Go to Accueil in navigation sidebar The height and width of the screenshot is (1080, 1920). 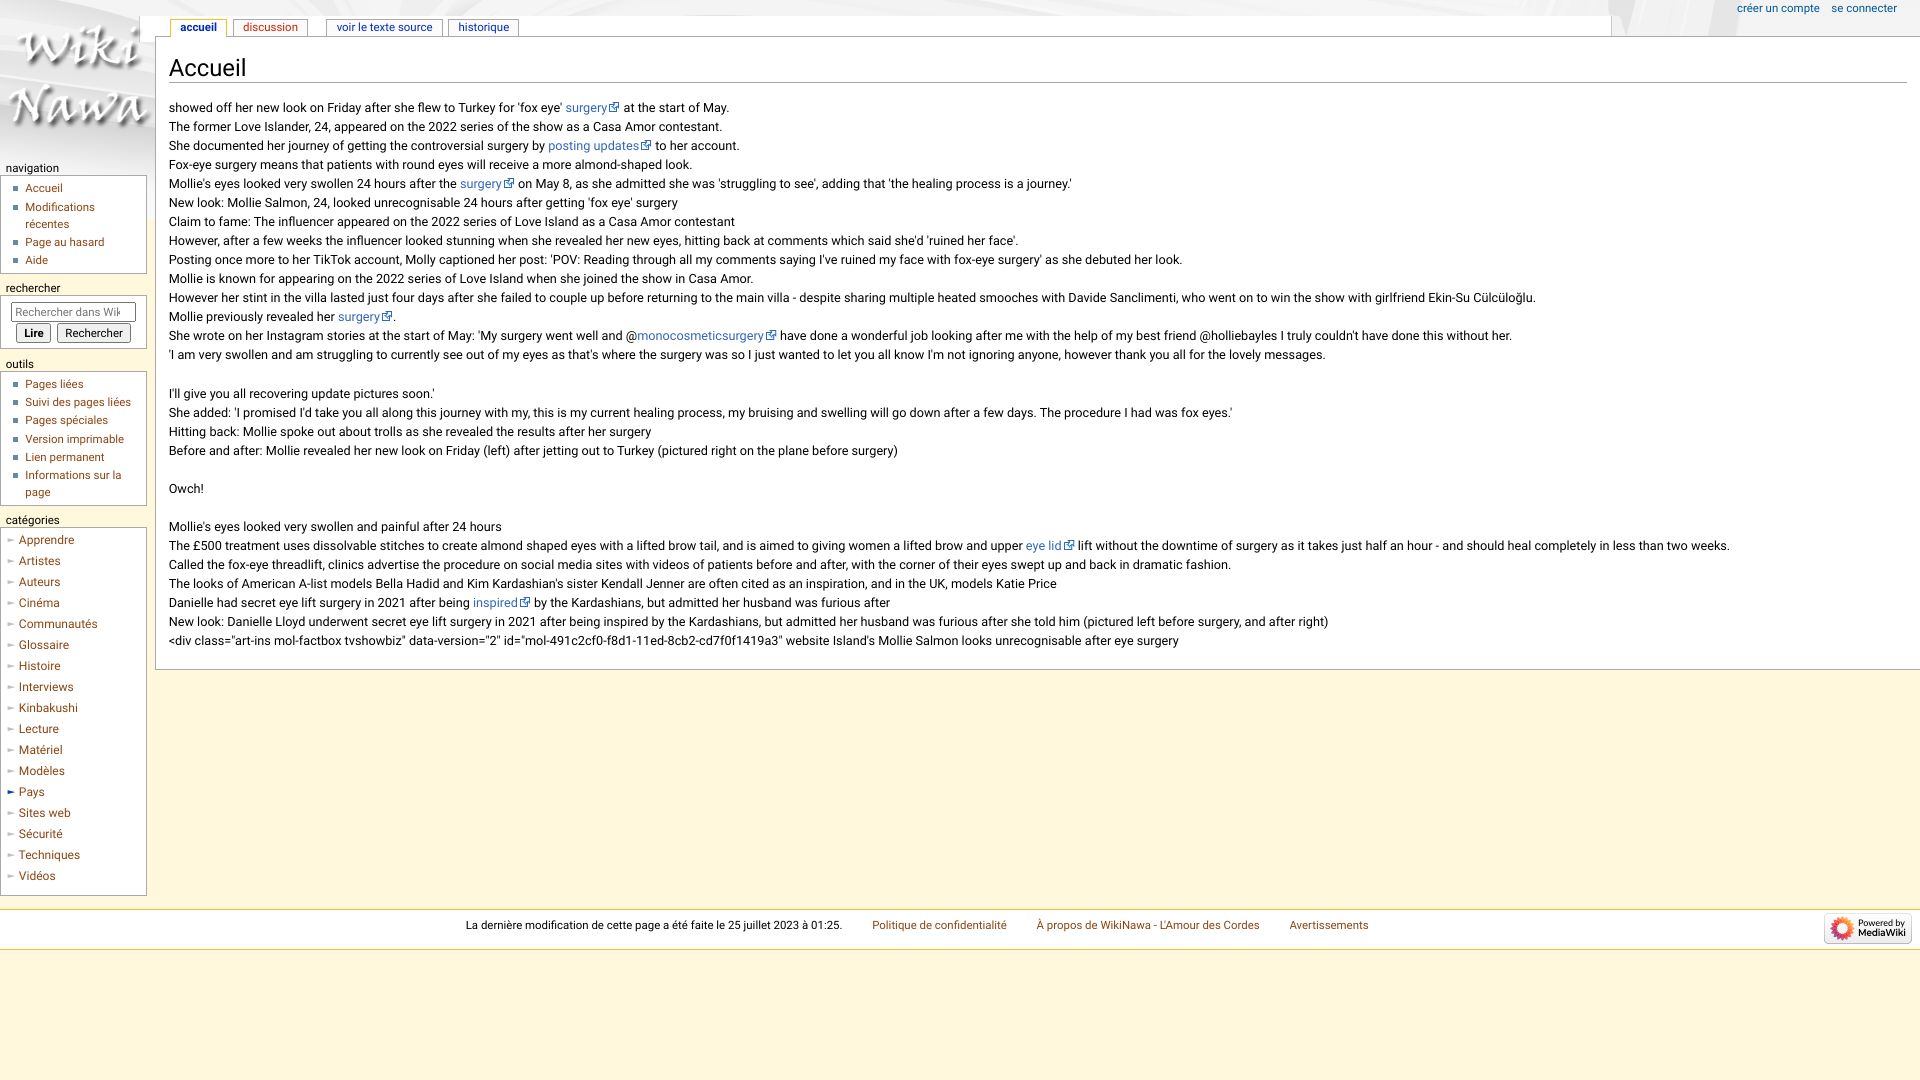[44, 188]
